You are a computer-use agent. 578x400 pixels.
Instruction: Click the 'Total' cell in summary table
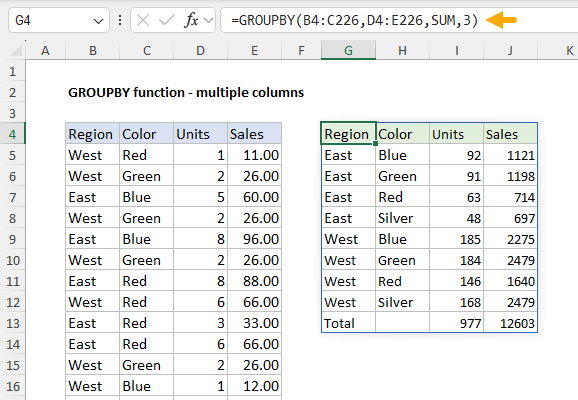click(x=348, y=323)
